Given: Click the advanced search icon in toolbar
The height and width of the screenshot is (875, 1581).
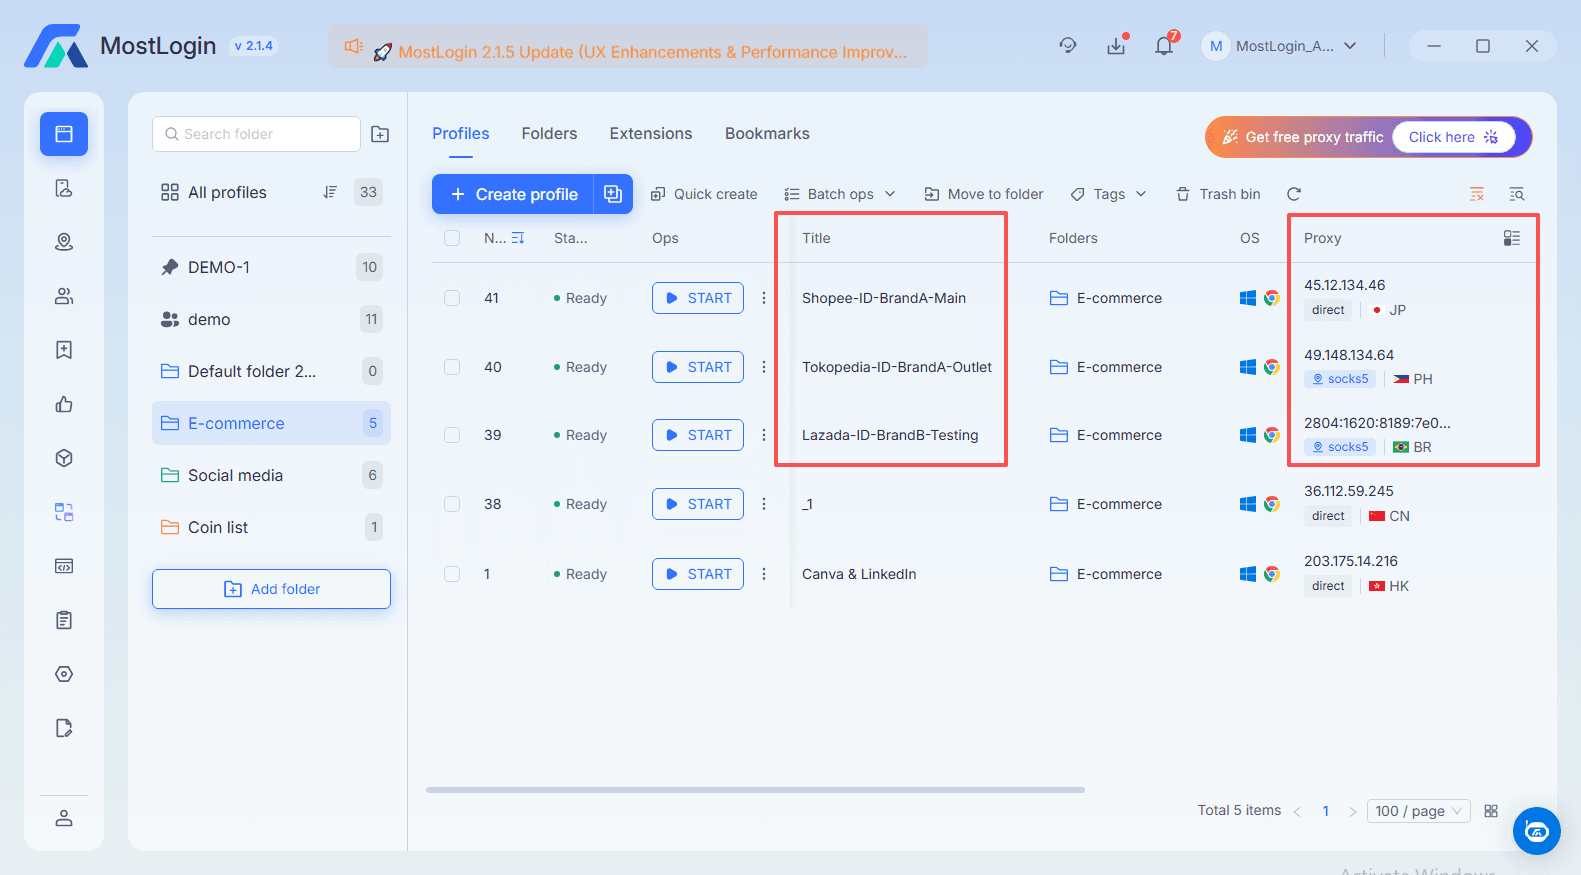Looking at the screenshot, I should [1517, 194].
